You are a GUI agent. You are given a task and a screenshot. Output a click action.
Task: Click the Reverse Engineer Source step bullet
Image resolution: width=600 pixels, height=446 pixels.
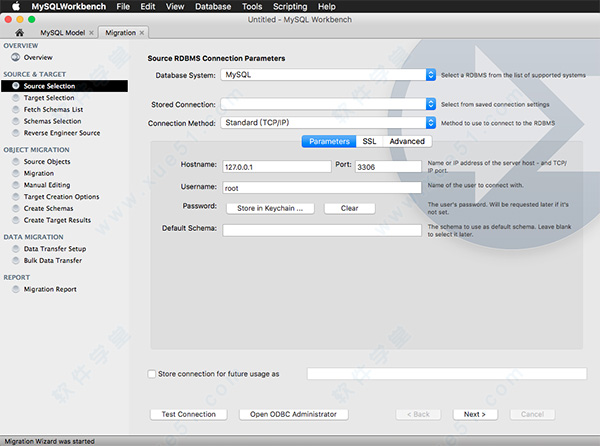click(x=16, y=133)
